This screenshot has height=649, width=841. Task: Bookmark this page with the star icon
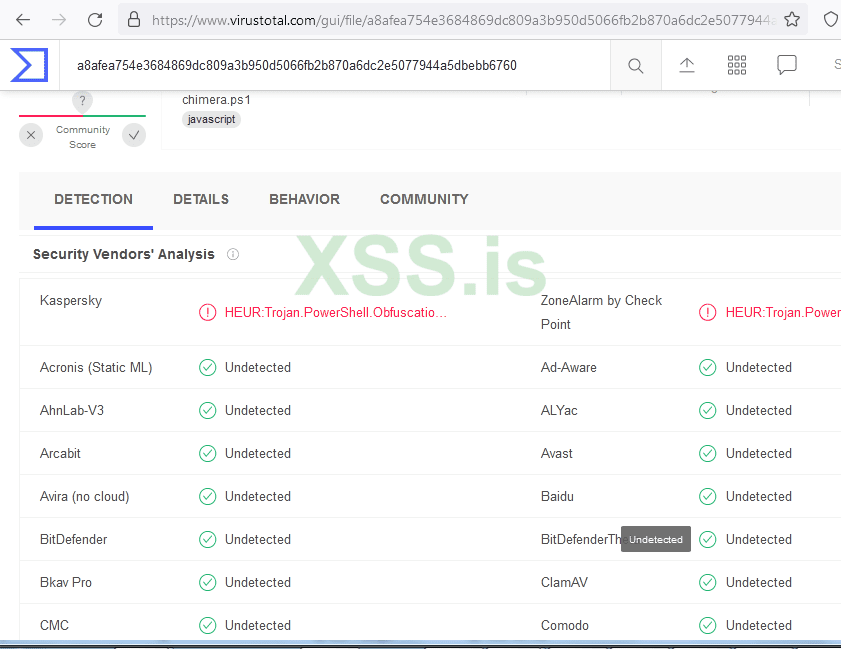792,20
